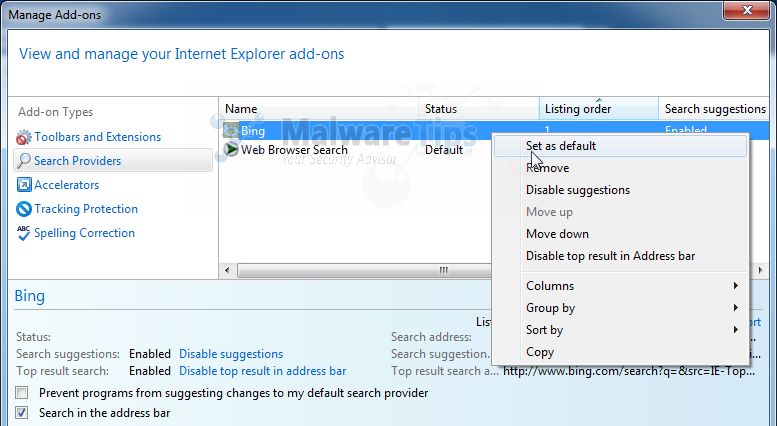The image size is (777, 426).
Task: Click Disable top result in address bar link
Action: [x=263, y=371]
